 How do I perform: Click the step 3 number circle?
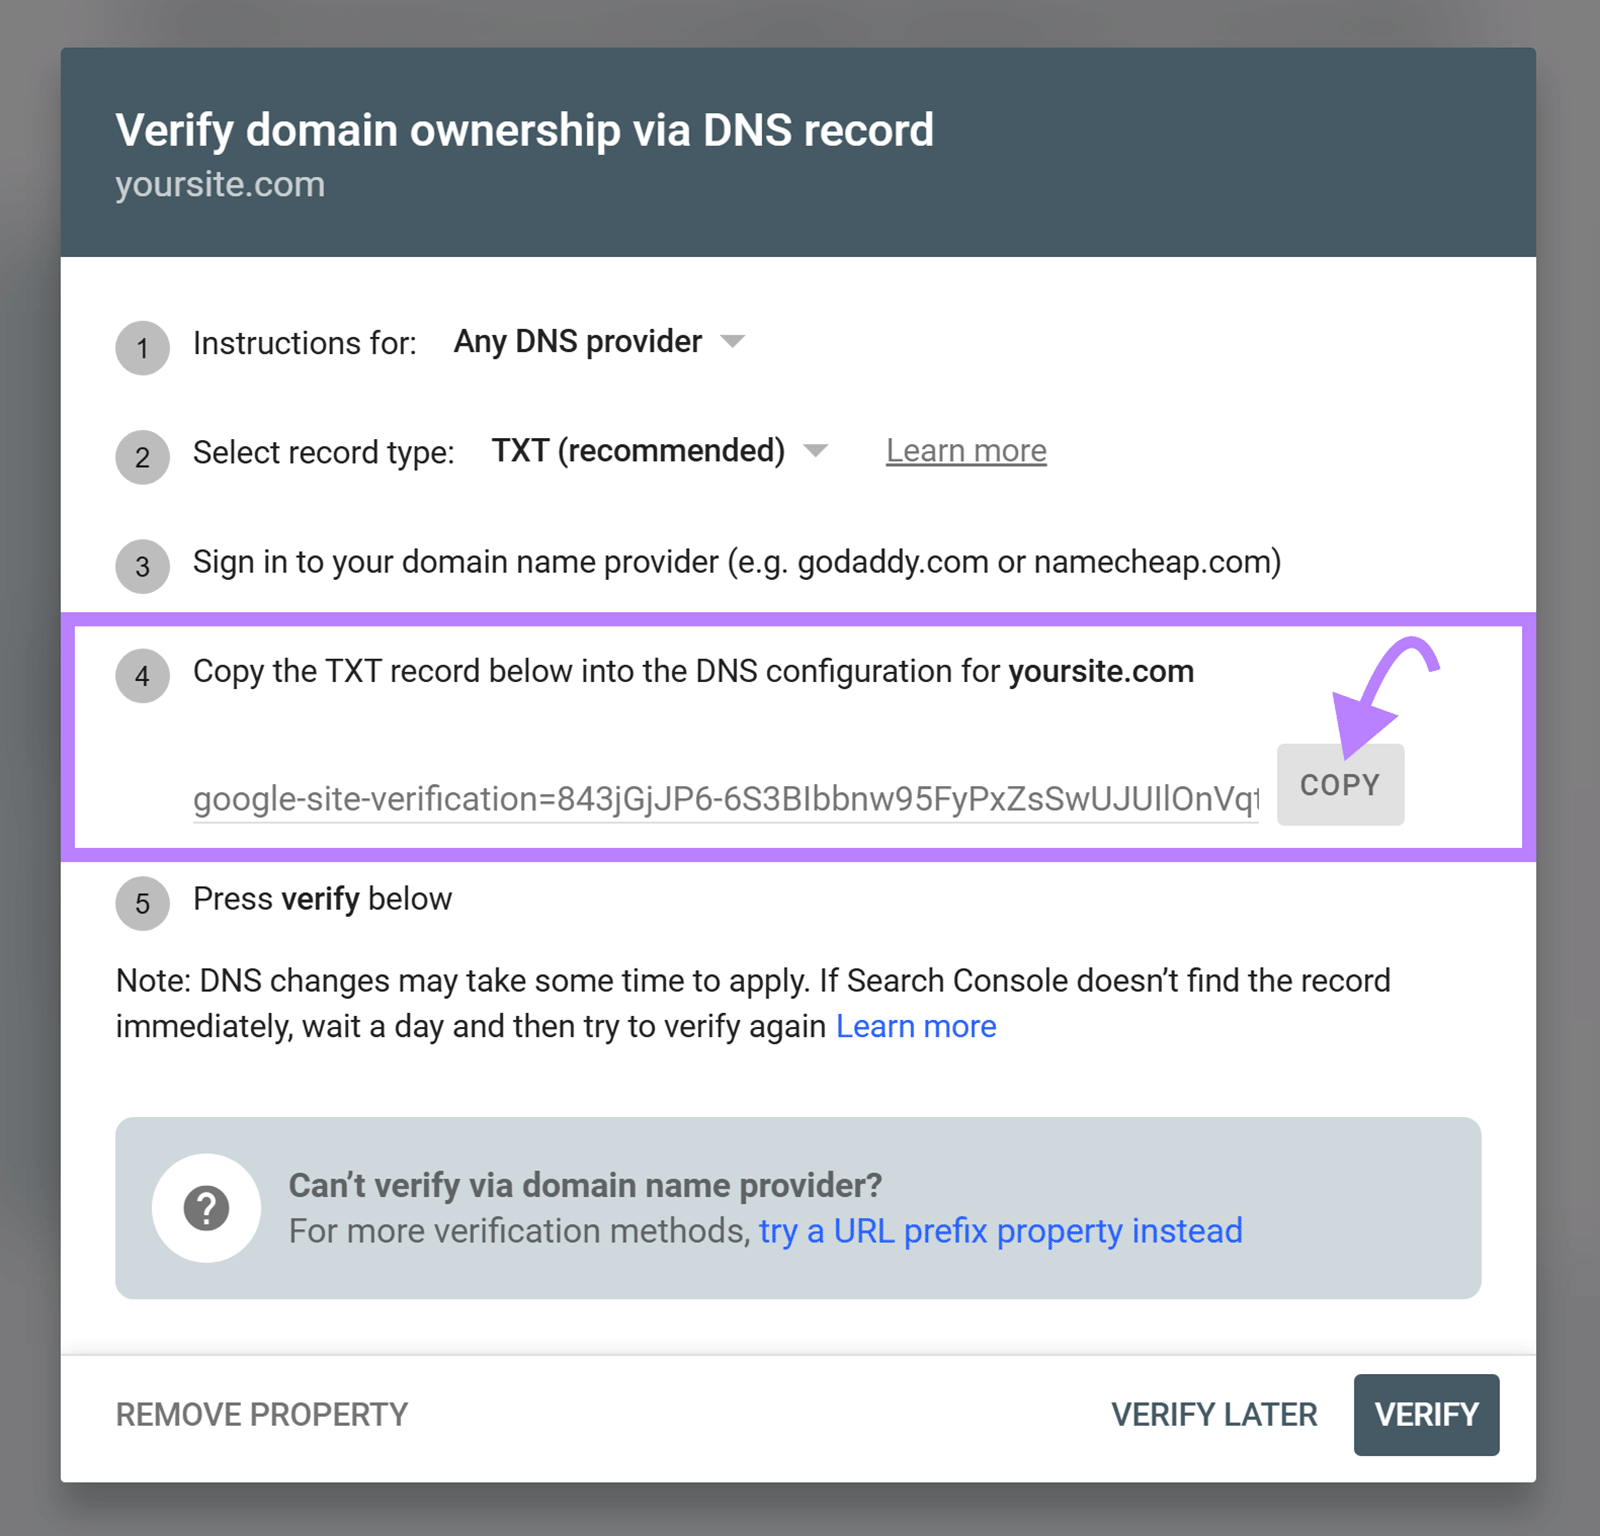tap(142, 566)
